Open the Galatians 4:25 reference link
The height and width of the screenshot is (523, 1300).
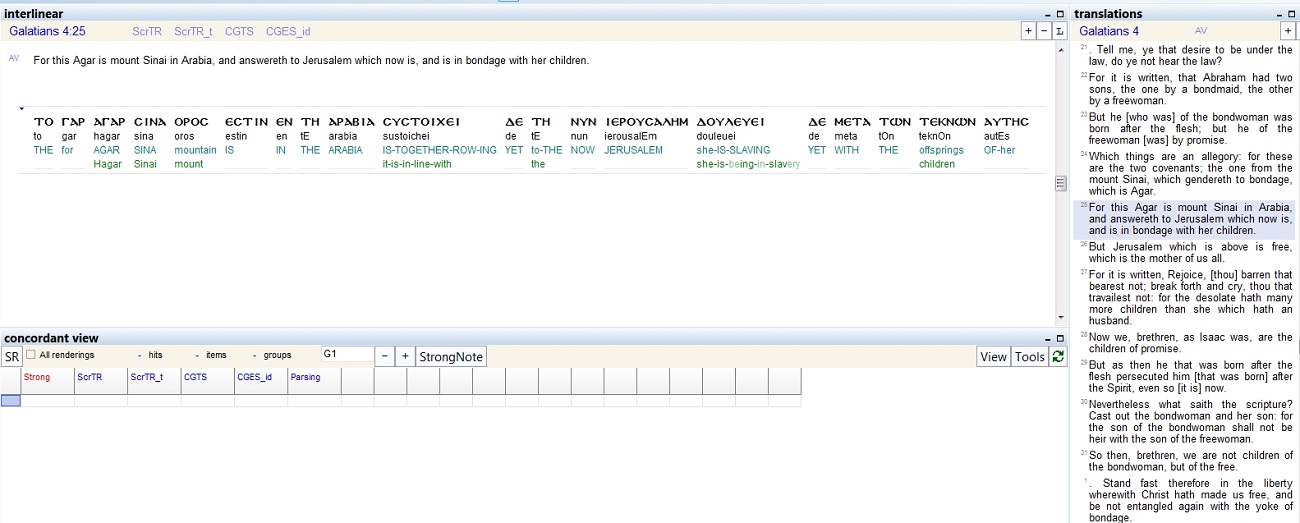(x=47, y=32)
